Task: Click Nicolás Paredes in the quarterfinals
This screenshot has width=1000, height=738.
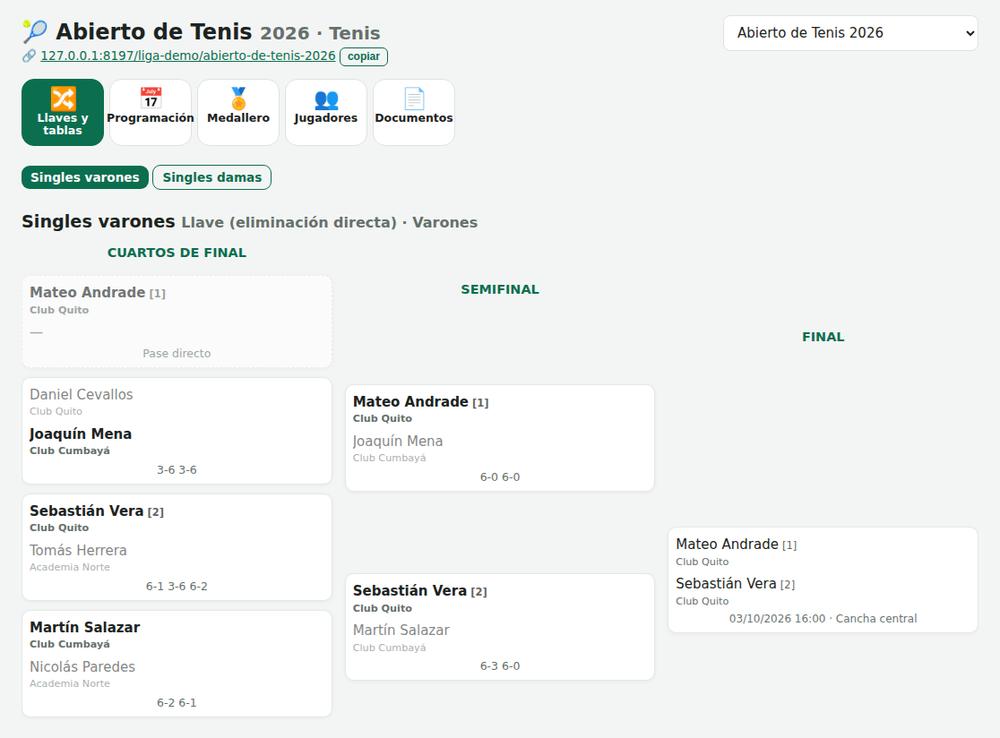Action: [82, 667]
